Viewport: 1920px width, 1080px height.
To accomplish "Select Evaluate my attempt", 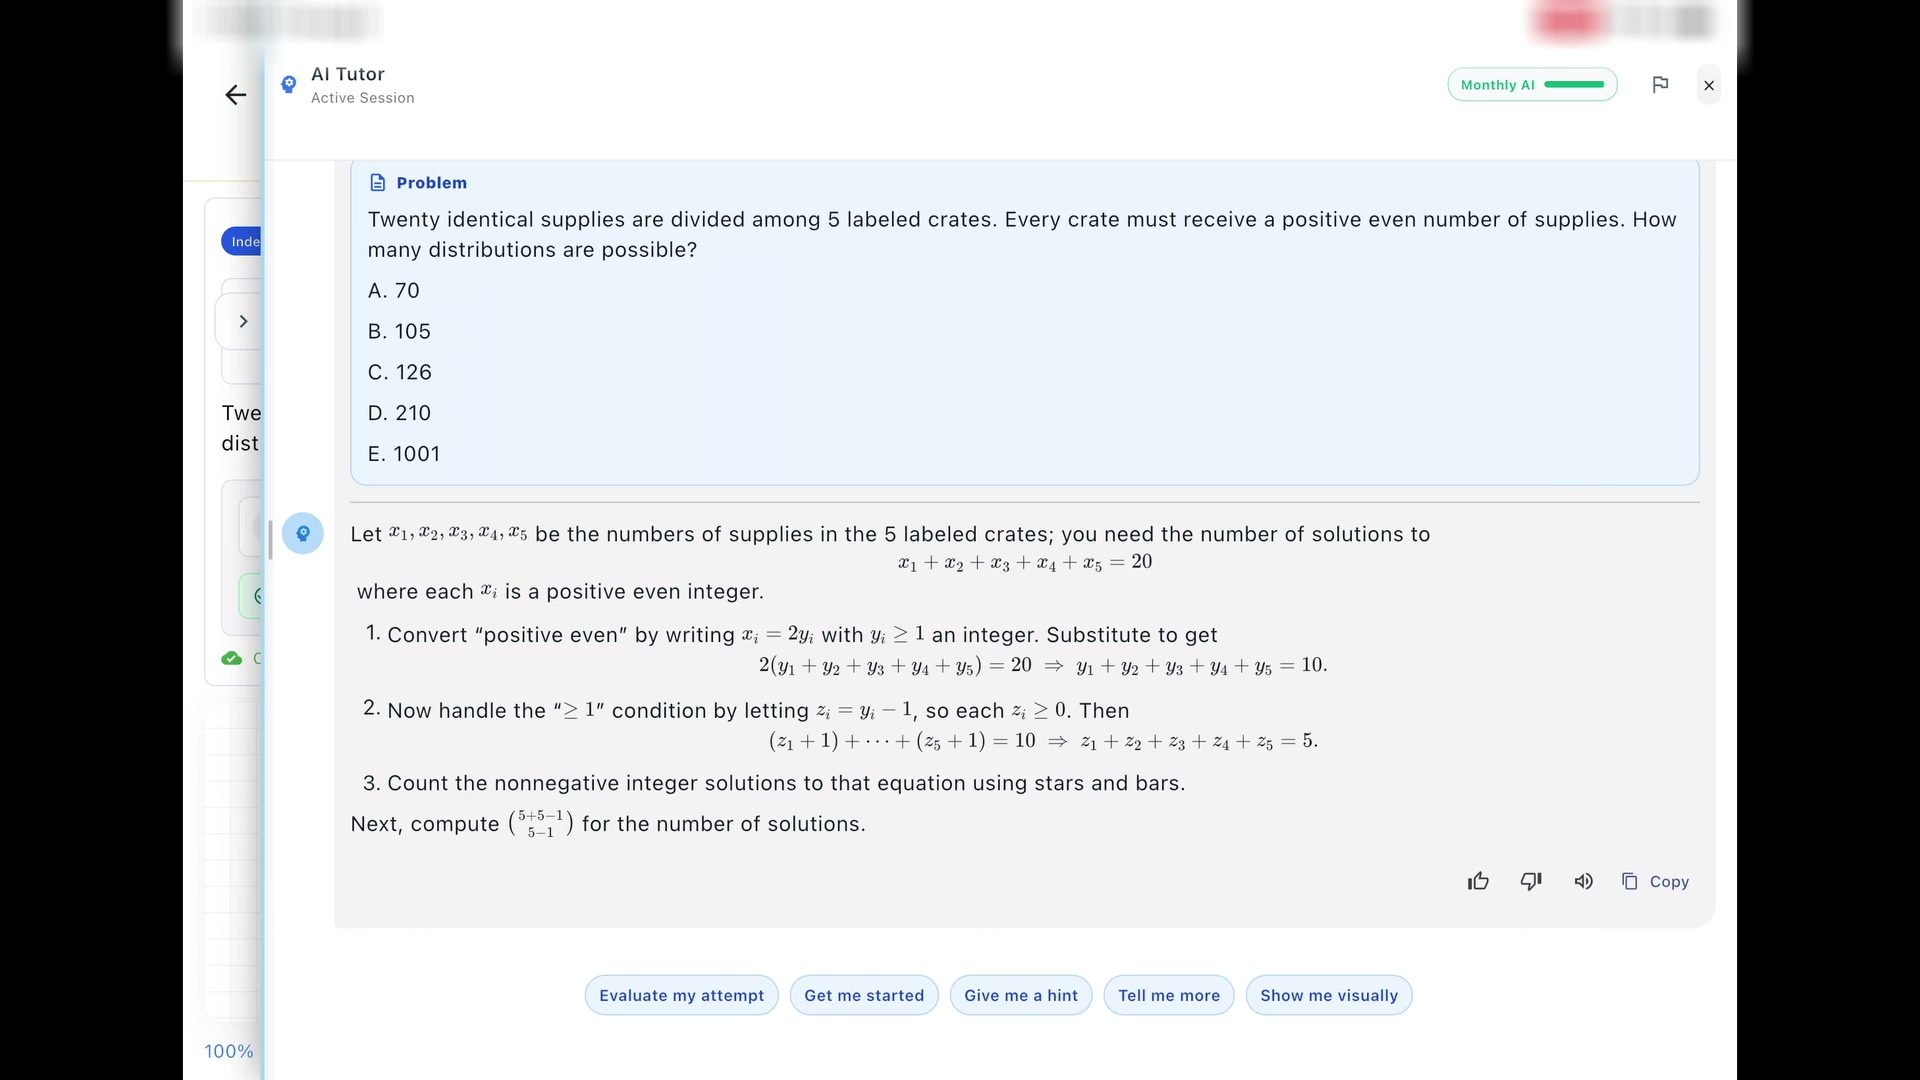I will (x=681, y=995).
